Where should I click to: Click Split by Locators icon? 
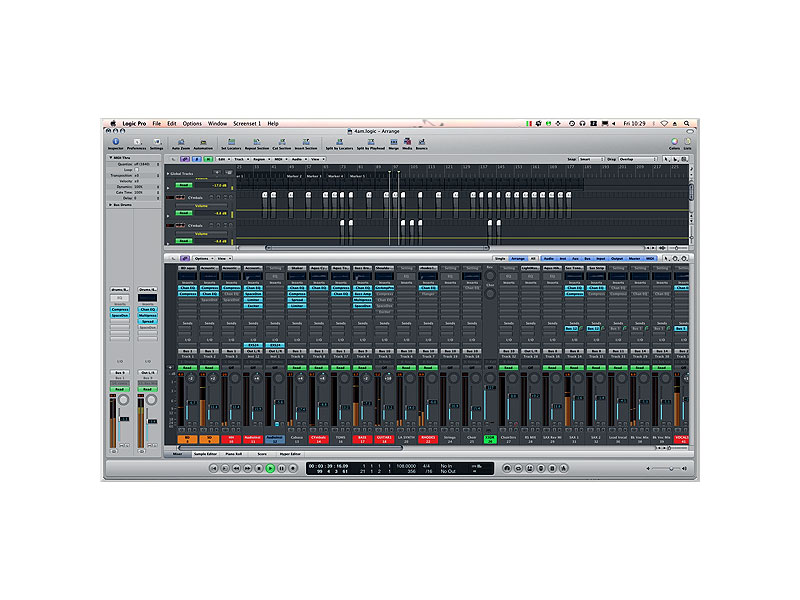click(339, 143)
